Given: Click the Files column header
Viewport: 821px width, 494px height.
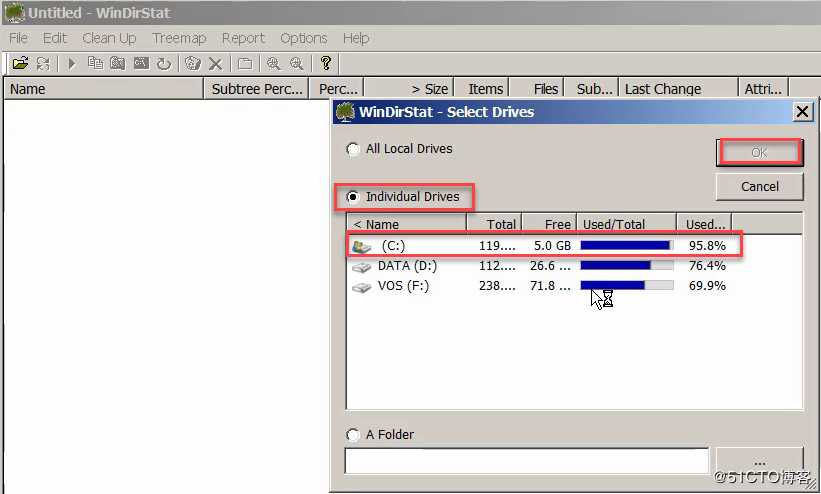Looking at the screenshot, I should click(x=537, y=89).
